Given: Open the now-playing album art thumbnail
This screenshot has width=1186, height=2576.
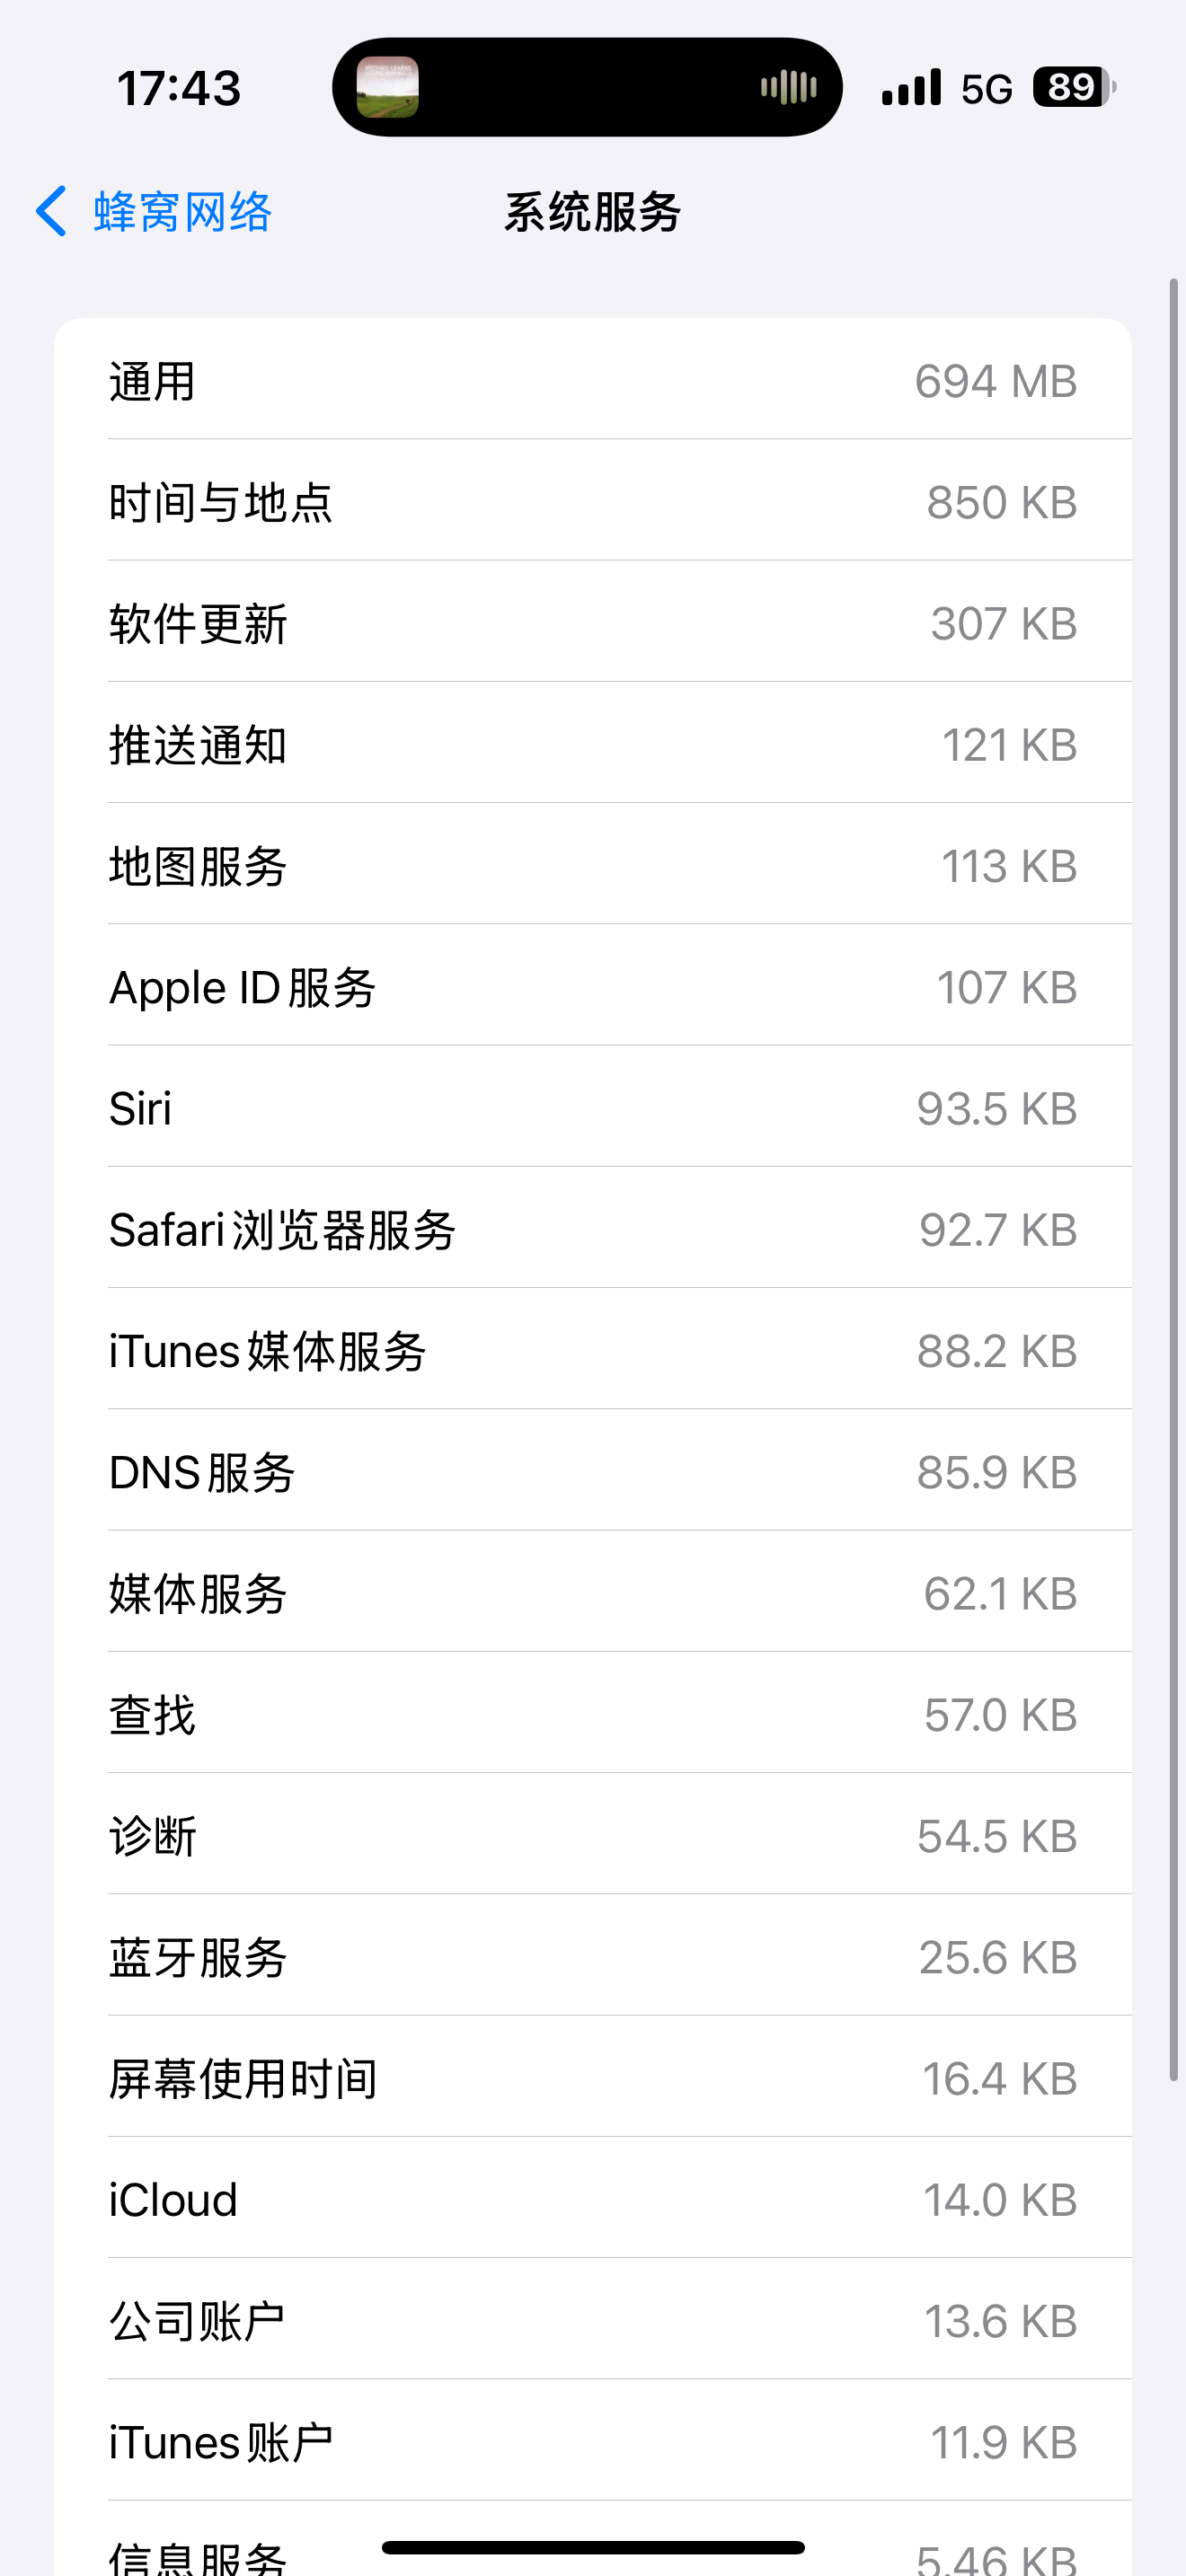Looking at the screenshot, I should point(388,87).
